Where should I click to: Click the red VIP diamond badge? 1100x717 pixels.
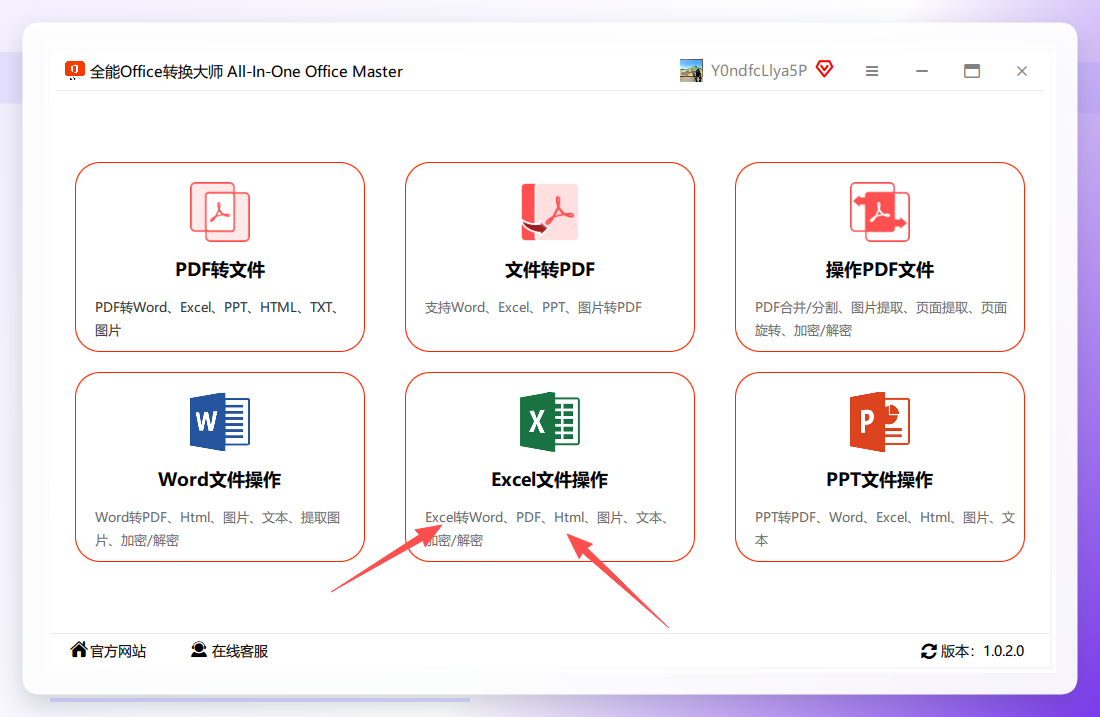(825, 69)
